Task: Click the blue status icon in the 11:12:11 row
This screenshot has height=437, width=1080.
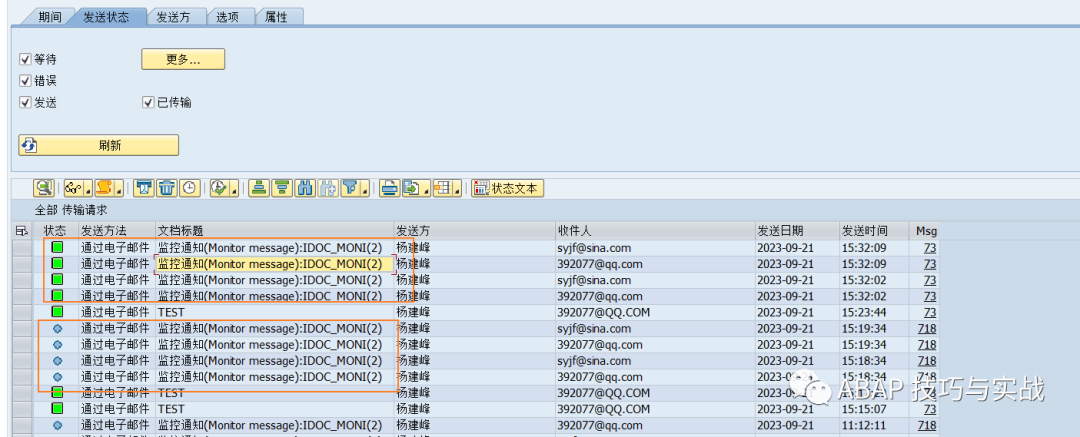Action: click(x=57, y=425)
